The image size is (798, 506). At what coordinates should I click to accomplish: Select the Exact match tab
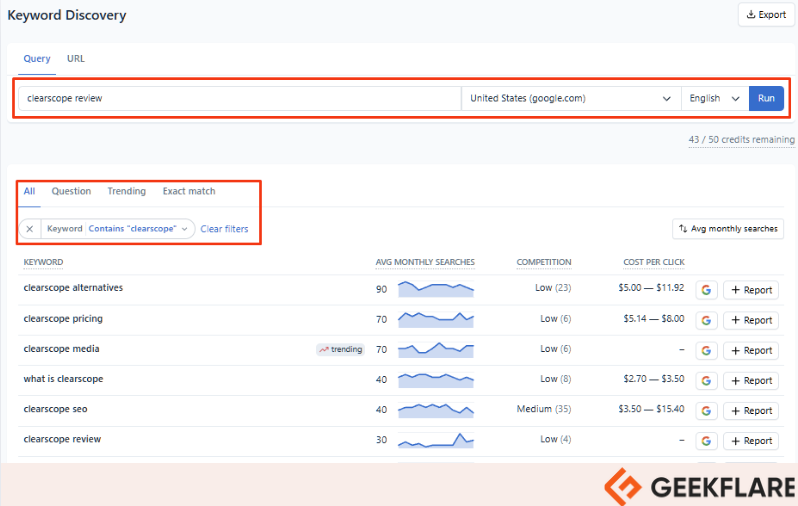click(189, 191)
